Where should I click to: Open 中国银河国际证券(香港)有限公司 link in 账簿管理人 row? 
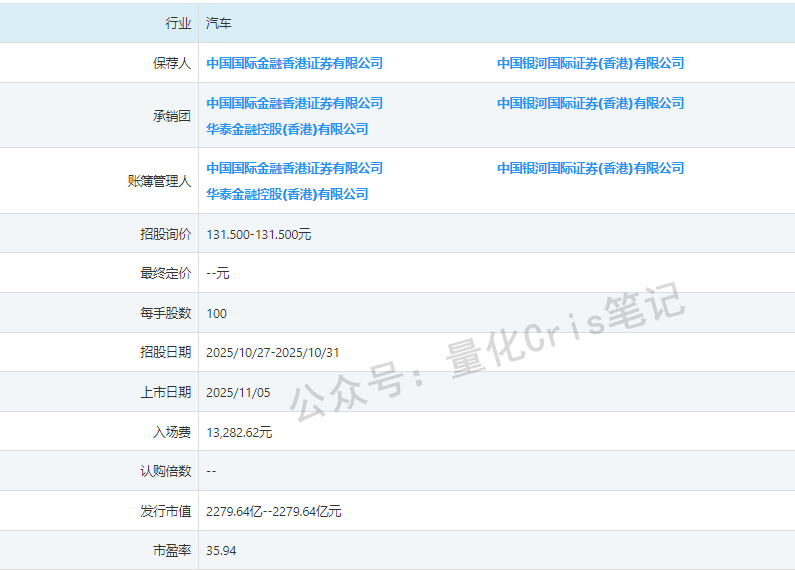click(591, 168)
